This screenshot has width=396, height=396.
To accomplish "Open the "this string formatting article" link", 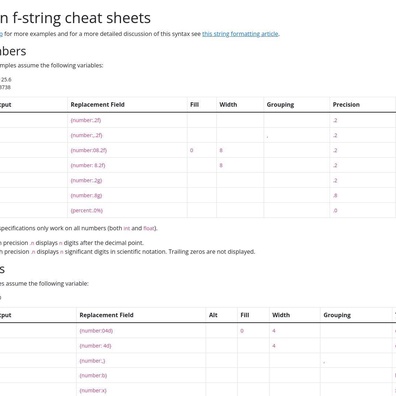I will point(240,34).
